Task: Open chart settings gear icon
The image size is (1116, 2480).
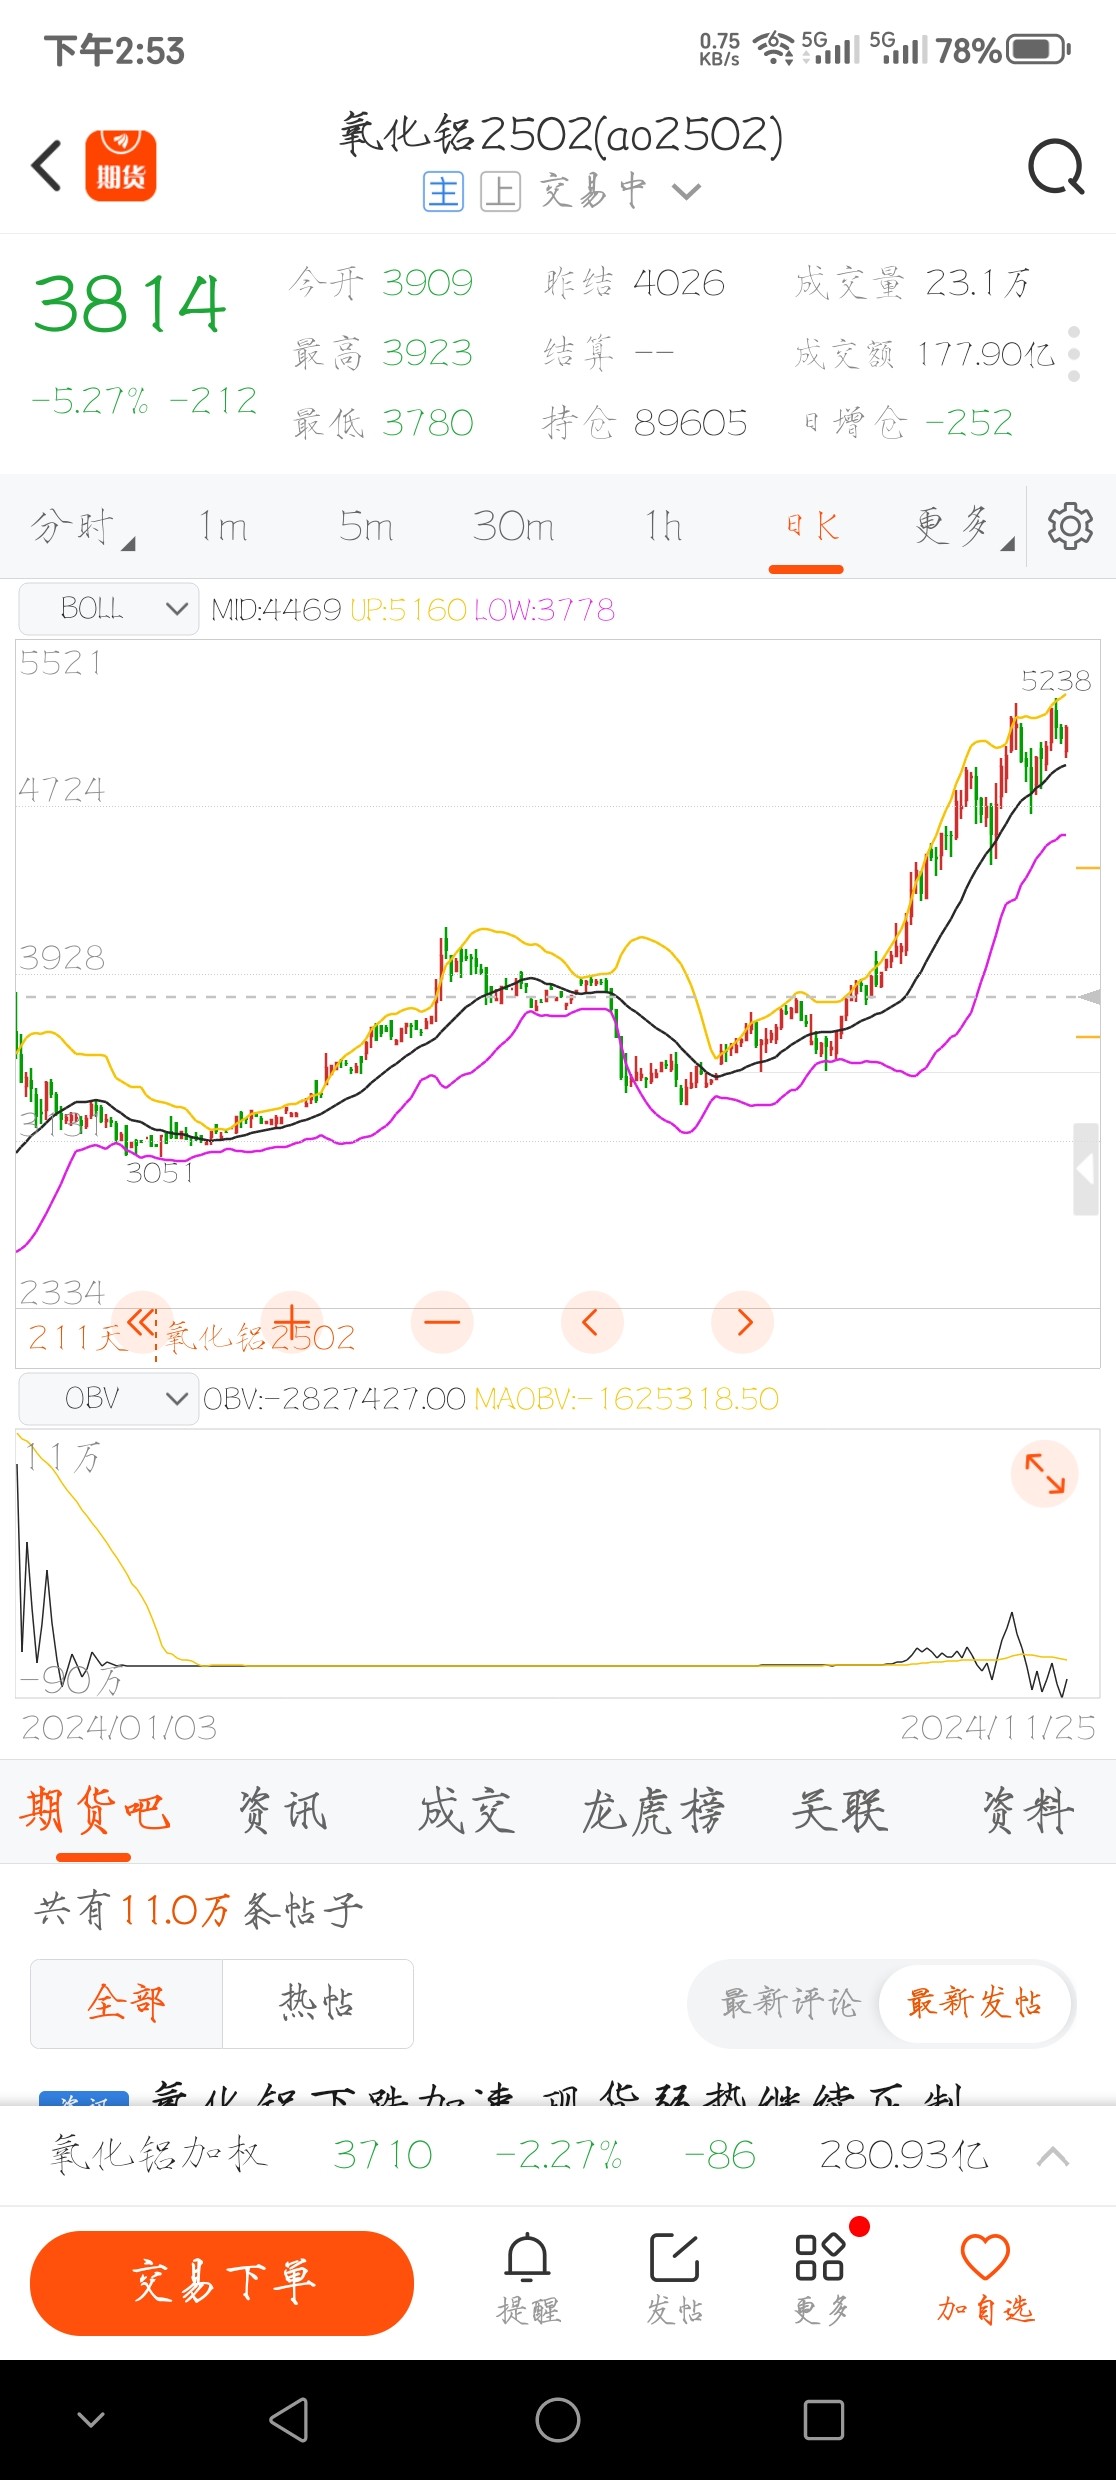Action: coord(1069,526)
